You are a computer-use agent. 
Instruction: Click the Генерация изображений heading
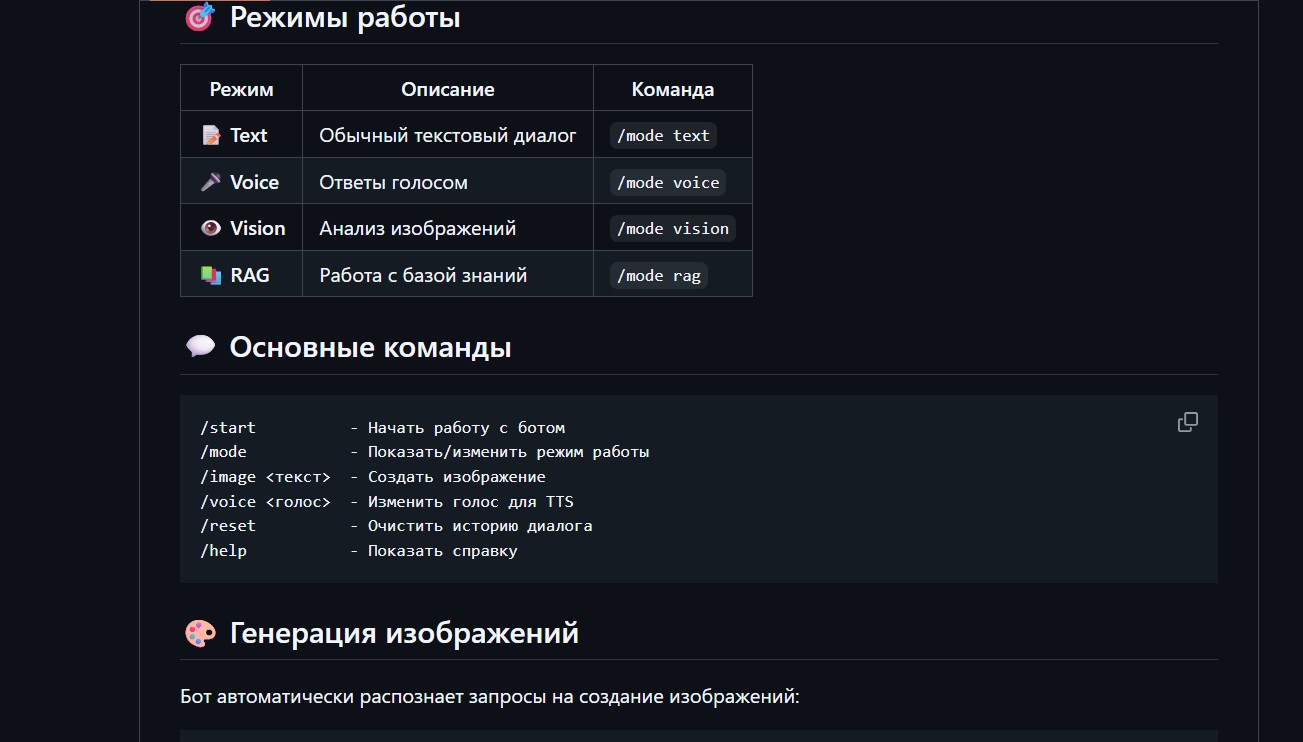pyautogui.click(x=404, y=633)
